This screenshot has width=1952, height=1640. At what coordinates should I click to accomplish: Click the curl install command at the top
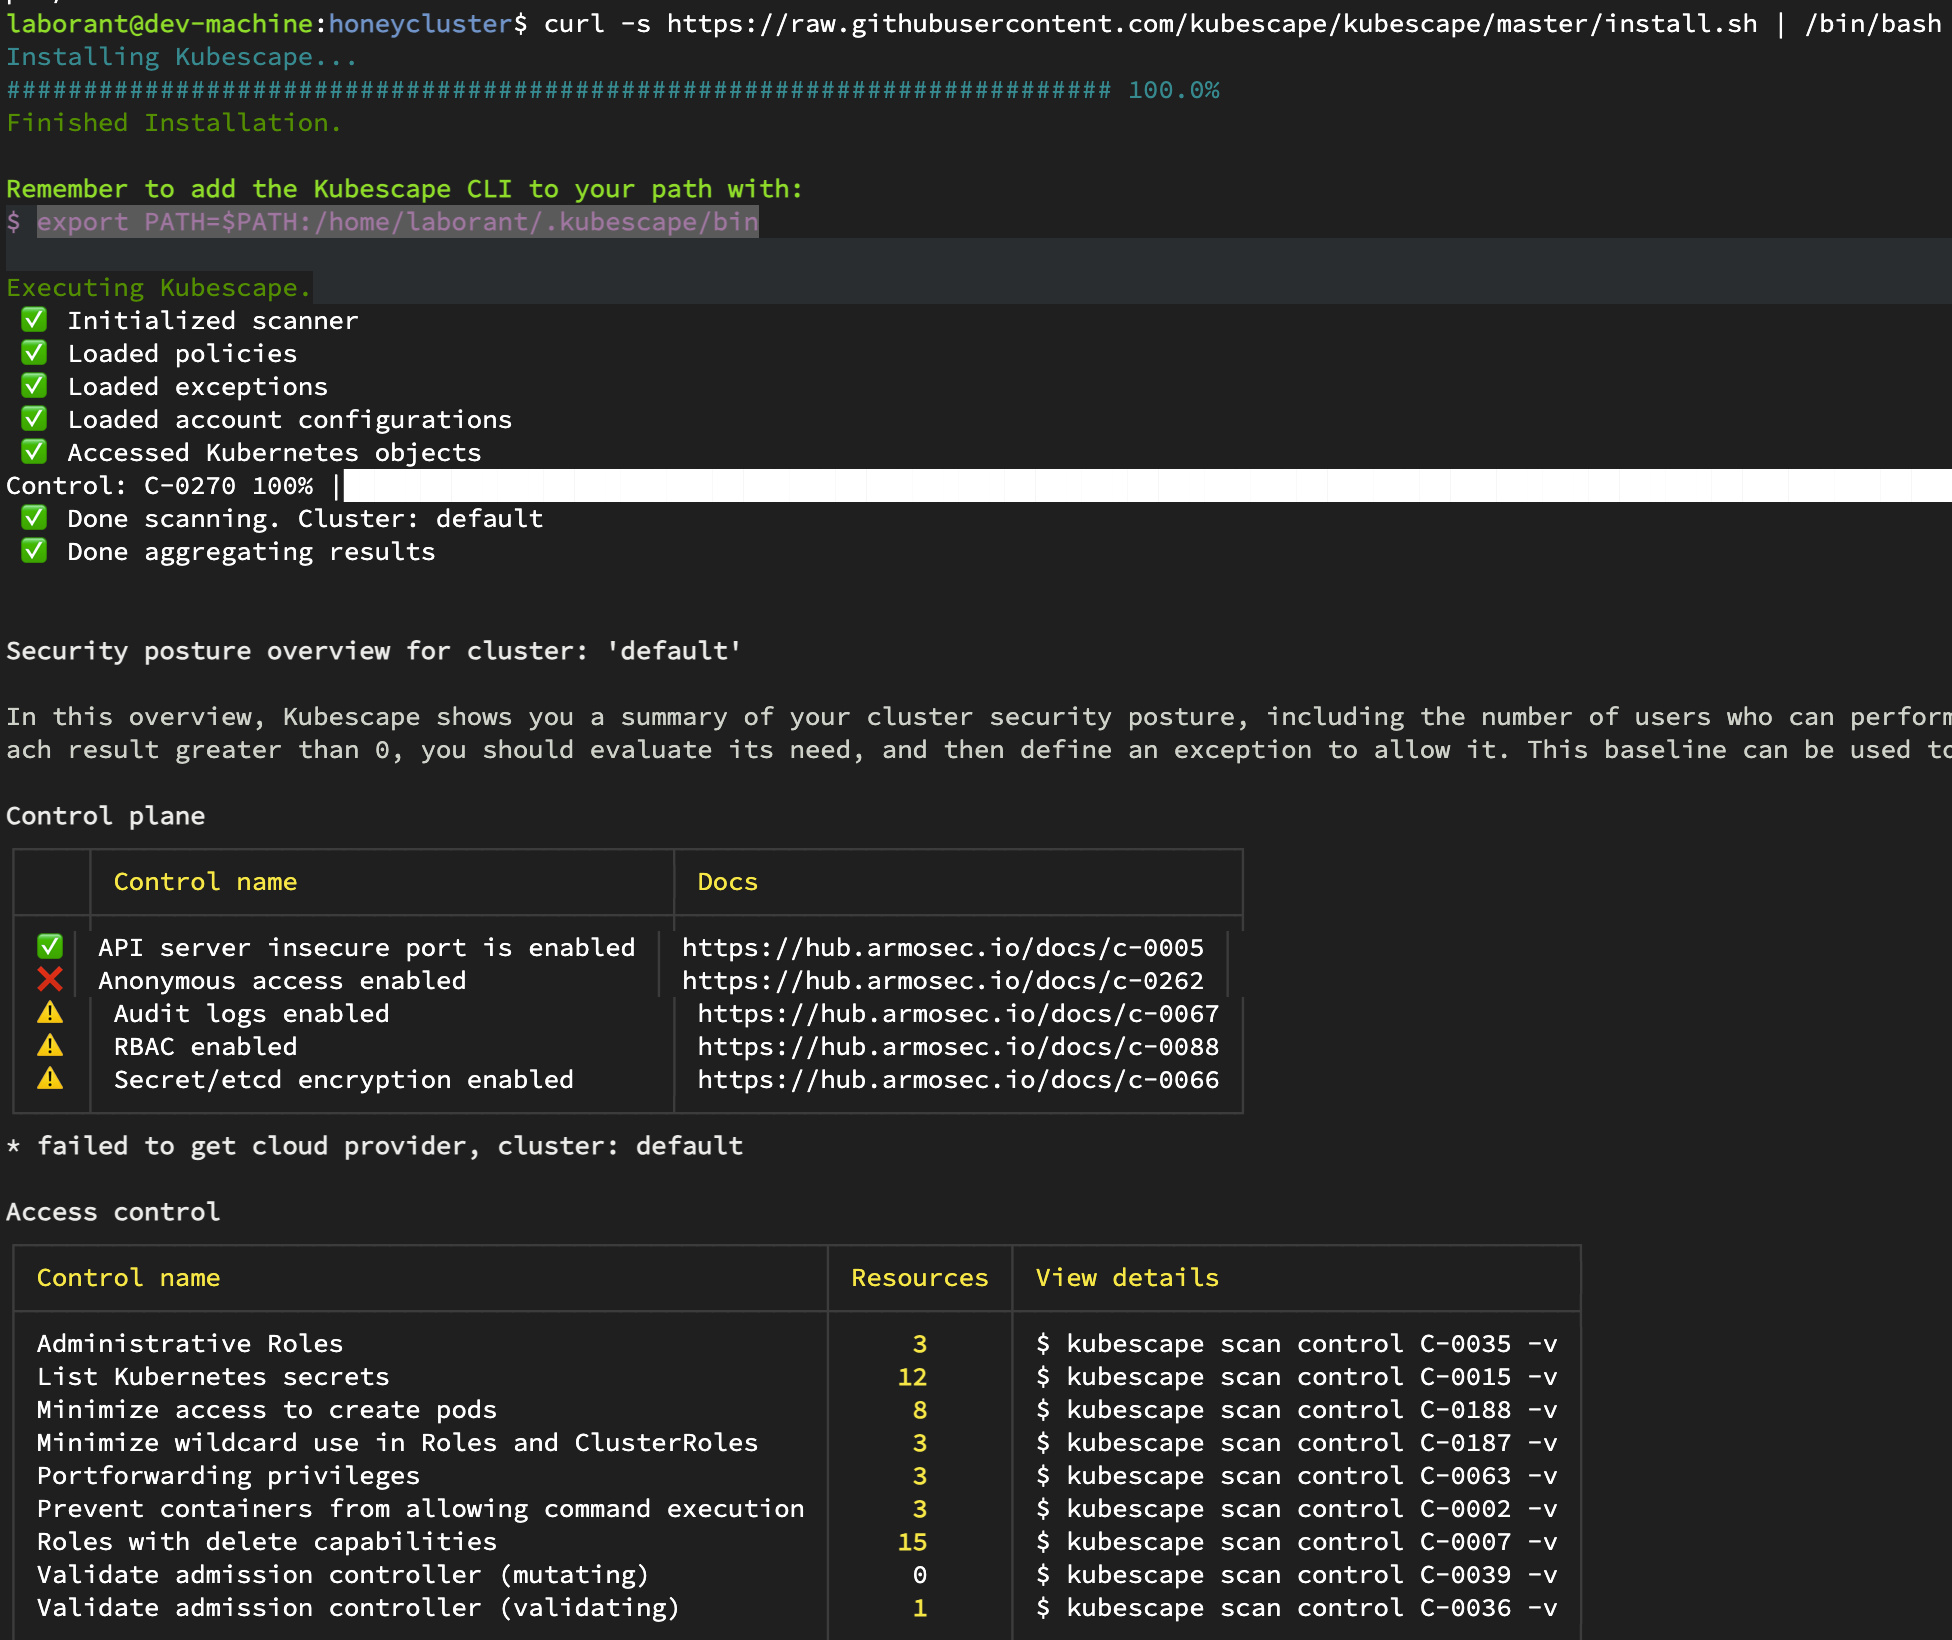pyautogui.click(x=1242, y=23)
